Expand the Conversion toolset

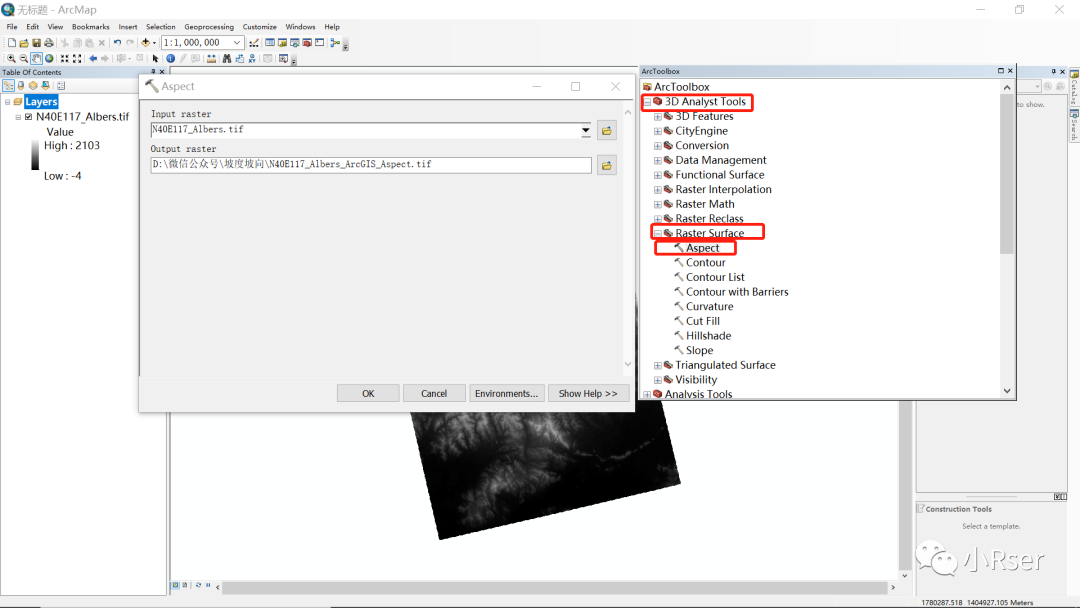(x=658, y=146)
